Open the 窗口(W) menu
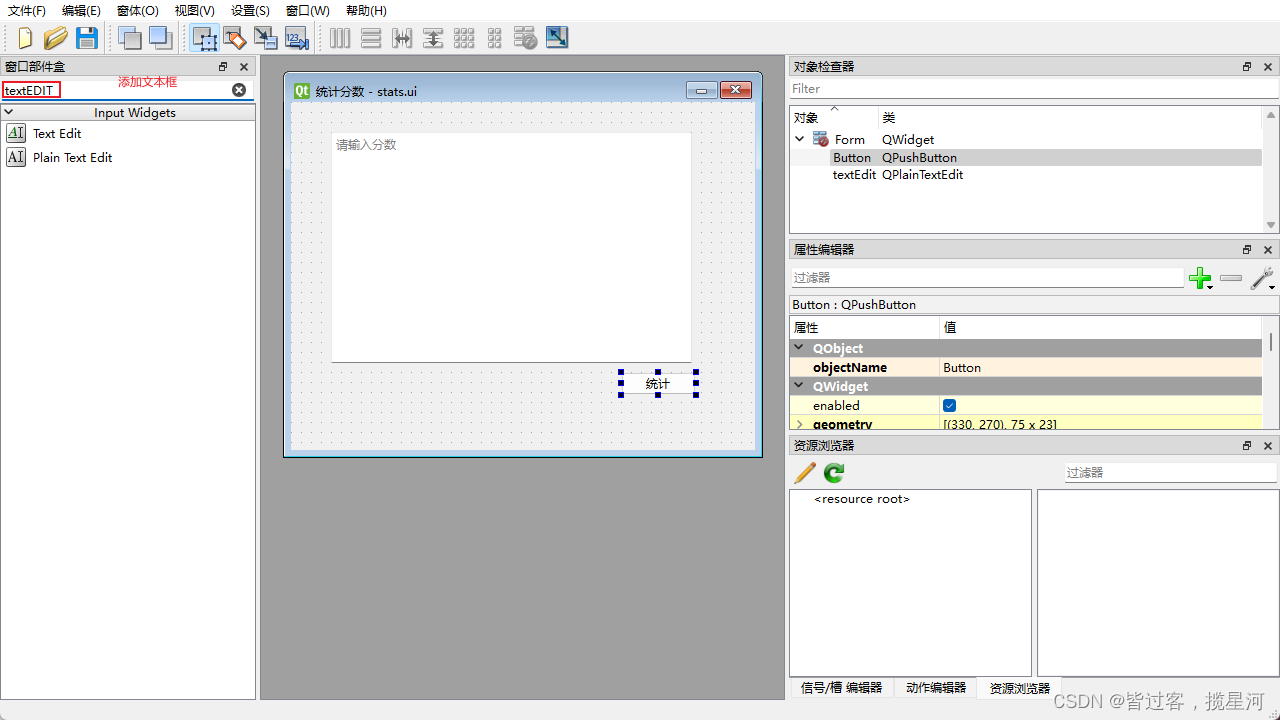Viewport: 1280px width, 720px height. click(x=307, y=11)
